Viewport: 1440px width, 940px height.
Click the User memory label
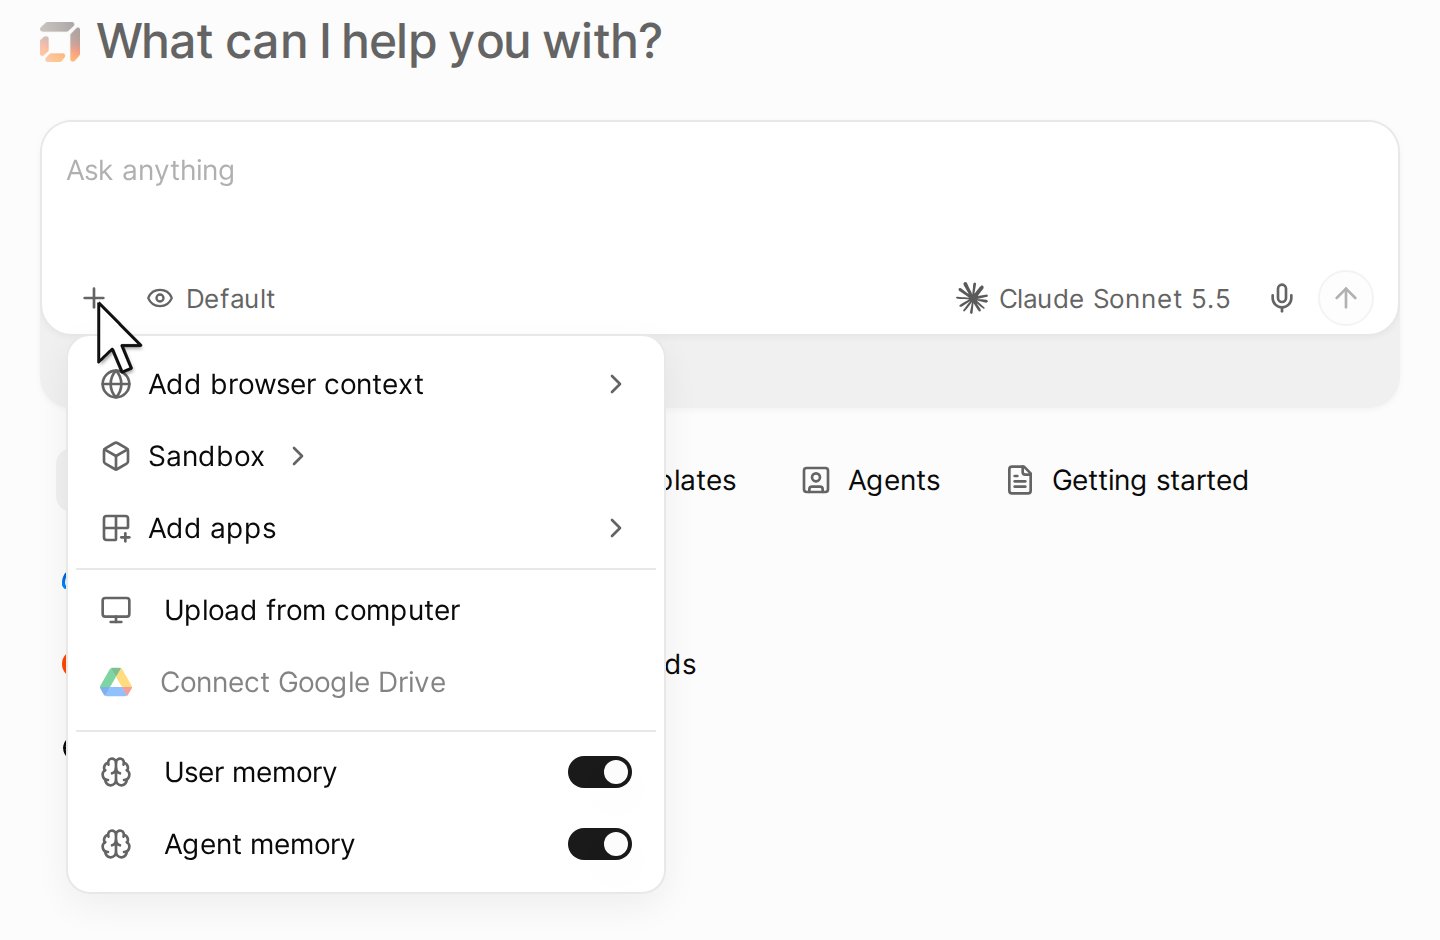tap(251, 772)
